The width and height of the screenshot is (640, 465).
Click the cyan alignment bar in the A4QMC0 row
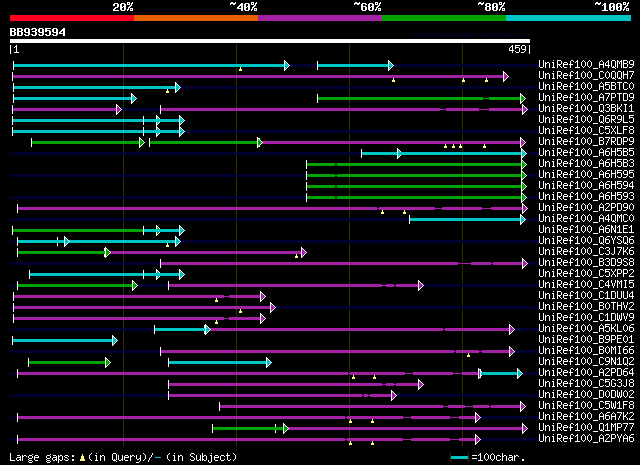pyautogui.click(x=467, y=220)
